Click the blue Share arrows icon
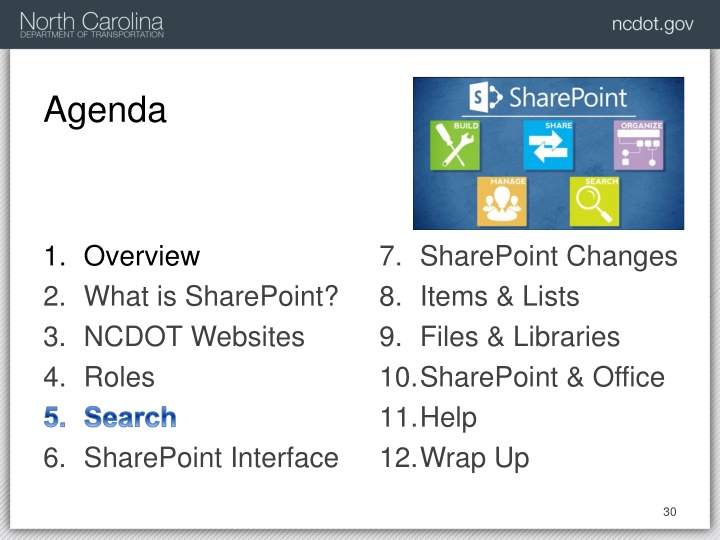 [x=548, y=146]
